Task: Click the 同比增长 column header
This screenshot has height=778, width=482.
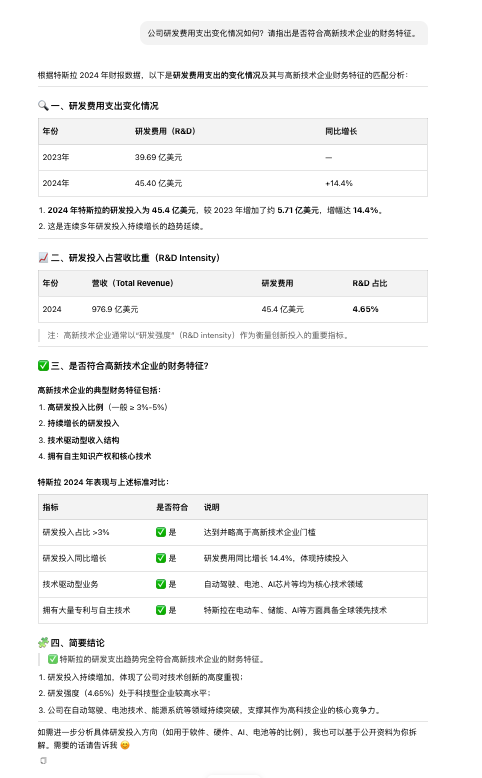Action: pyautogui.click(x=341, y=131)
